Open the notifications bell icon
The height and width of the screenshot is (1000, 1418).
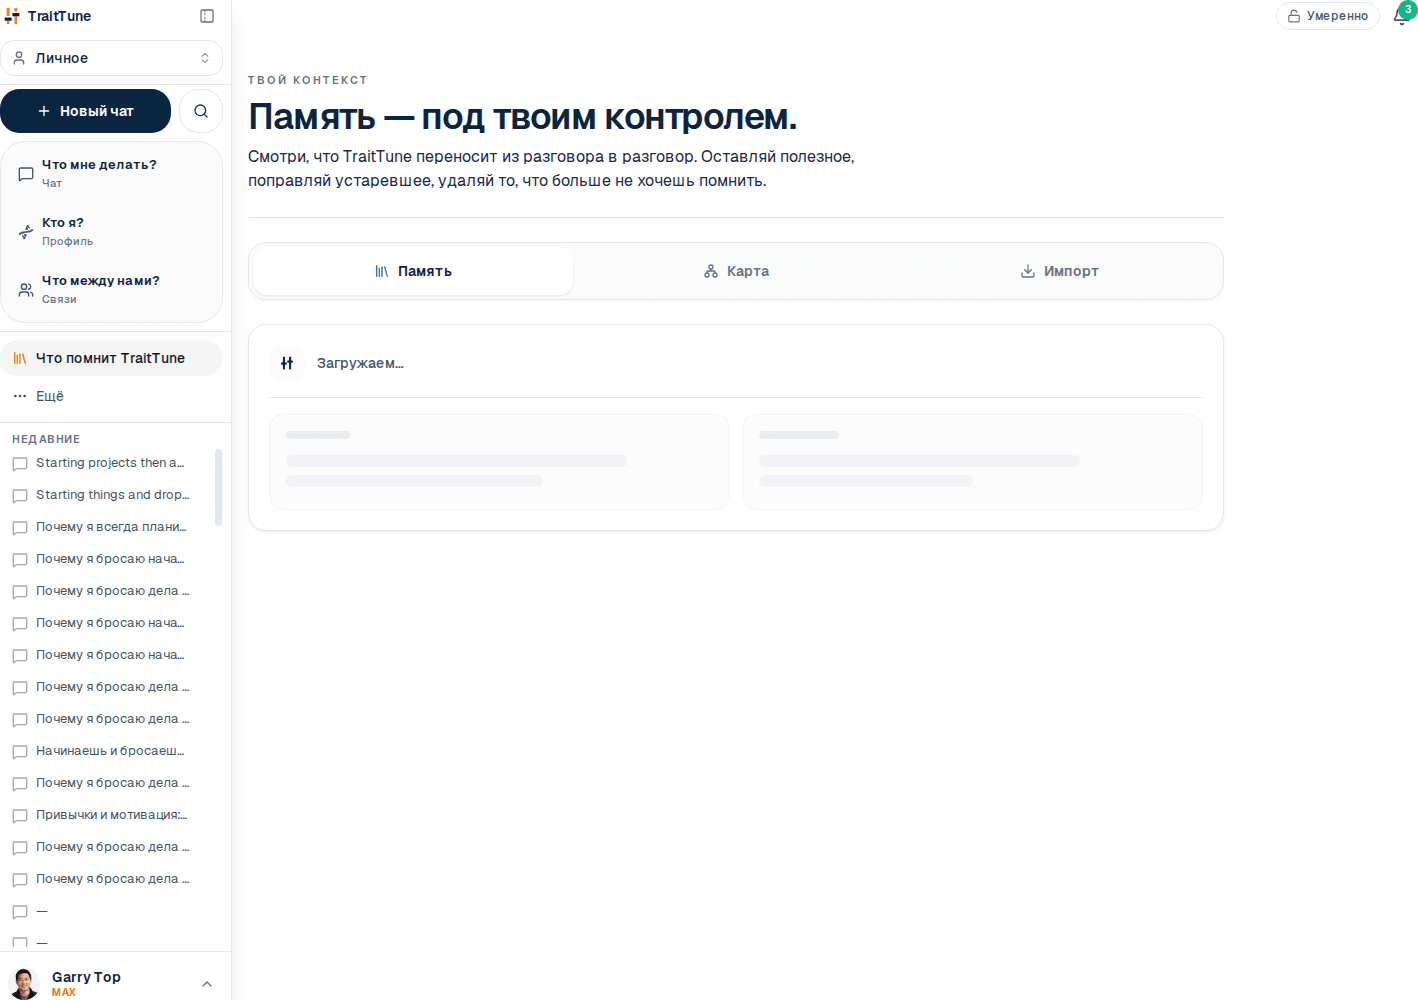coord(1400,16)
